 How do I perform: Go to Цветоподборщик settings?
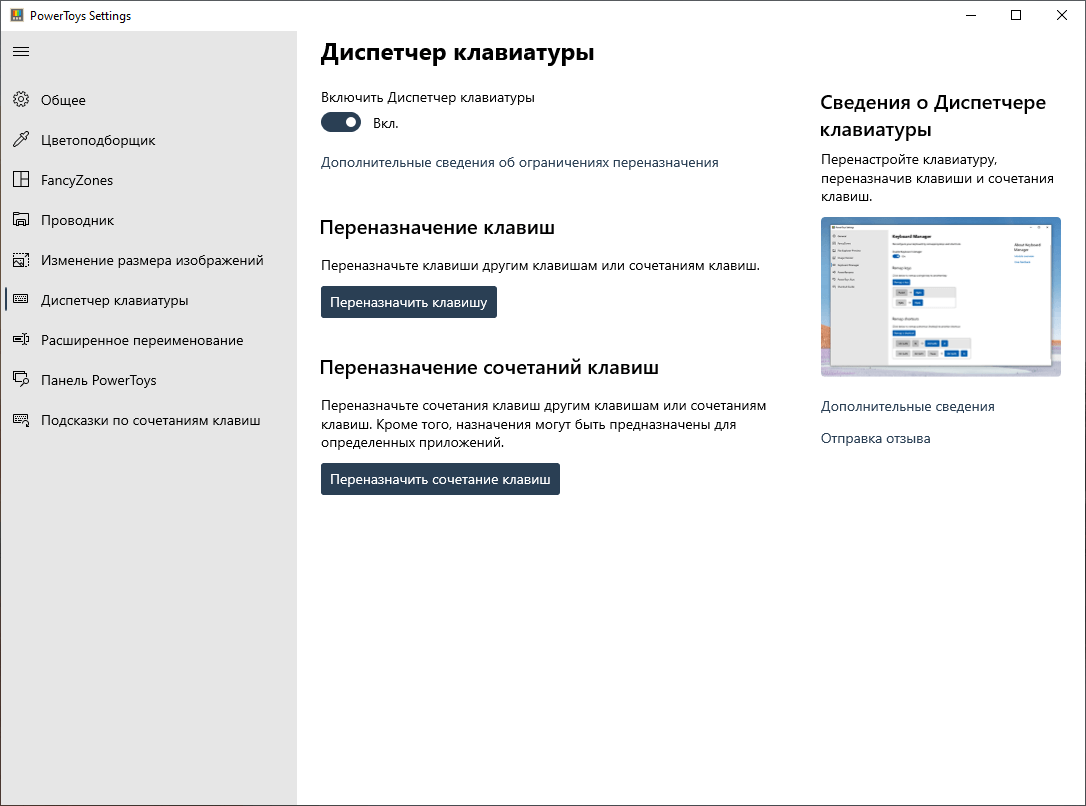149,140
